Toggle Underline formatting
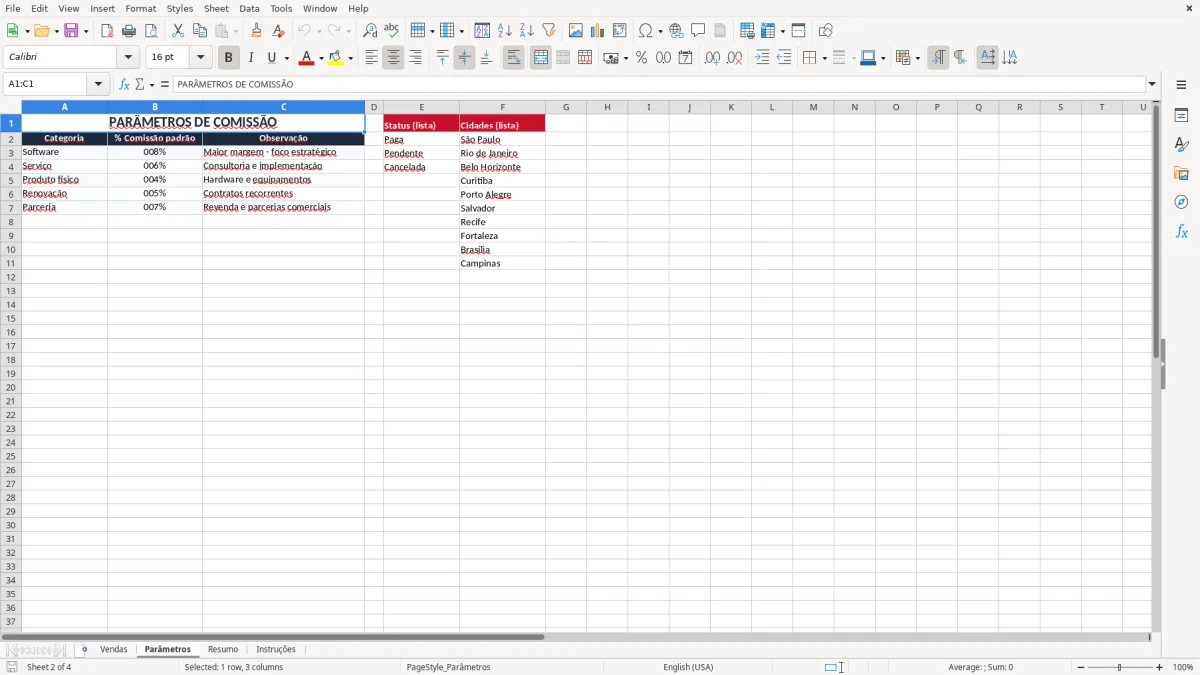1200x675 pixels. (271, 58)
